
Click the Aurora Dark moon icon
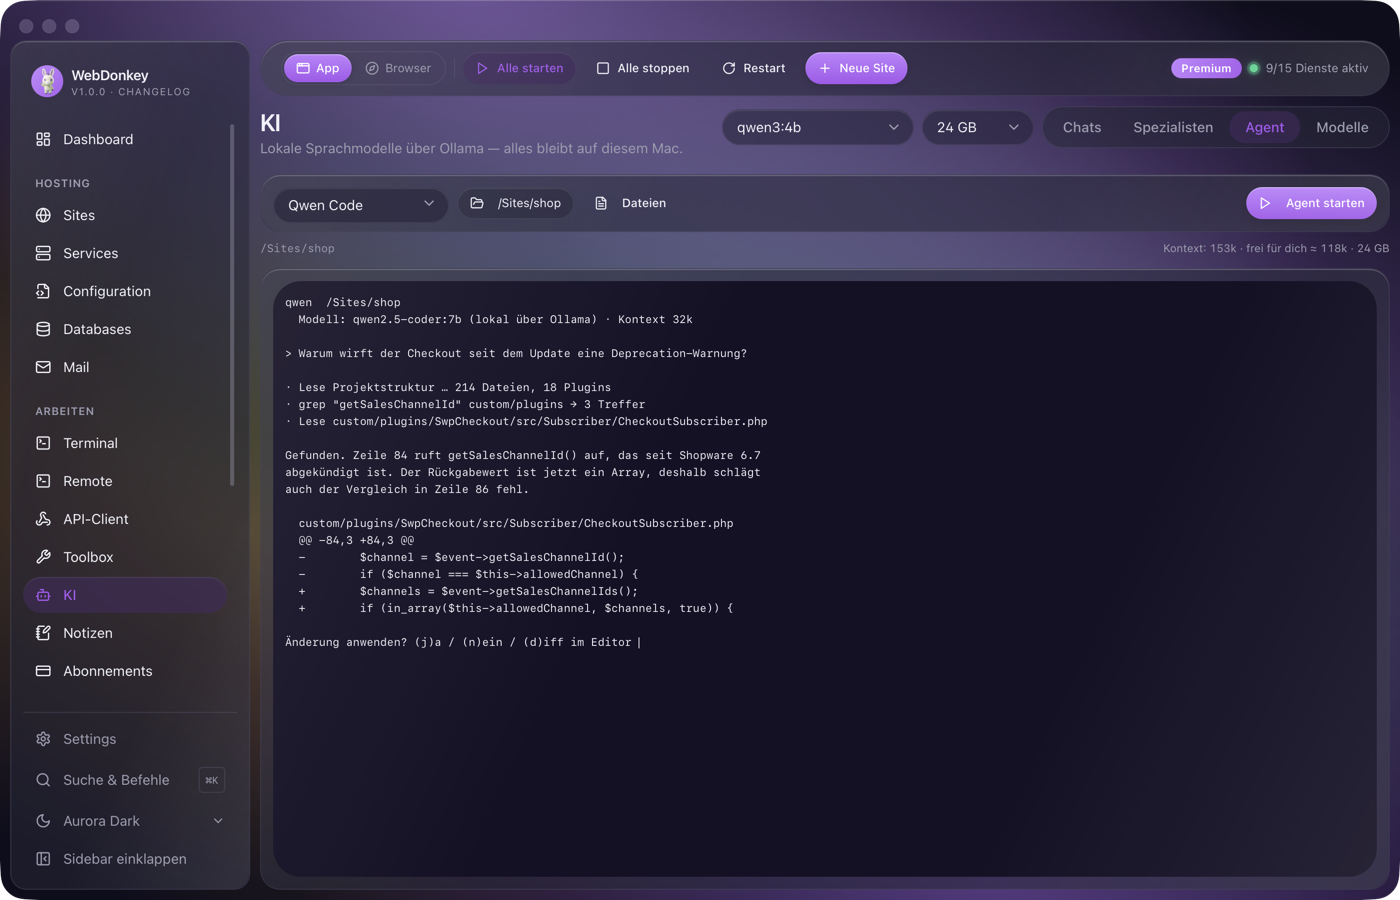click(x=43, y=821)
